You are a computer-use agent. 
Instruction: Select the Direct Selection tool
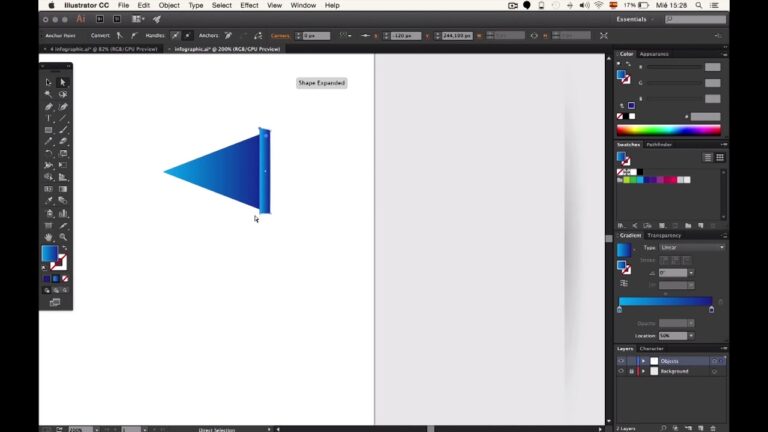63,82
